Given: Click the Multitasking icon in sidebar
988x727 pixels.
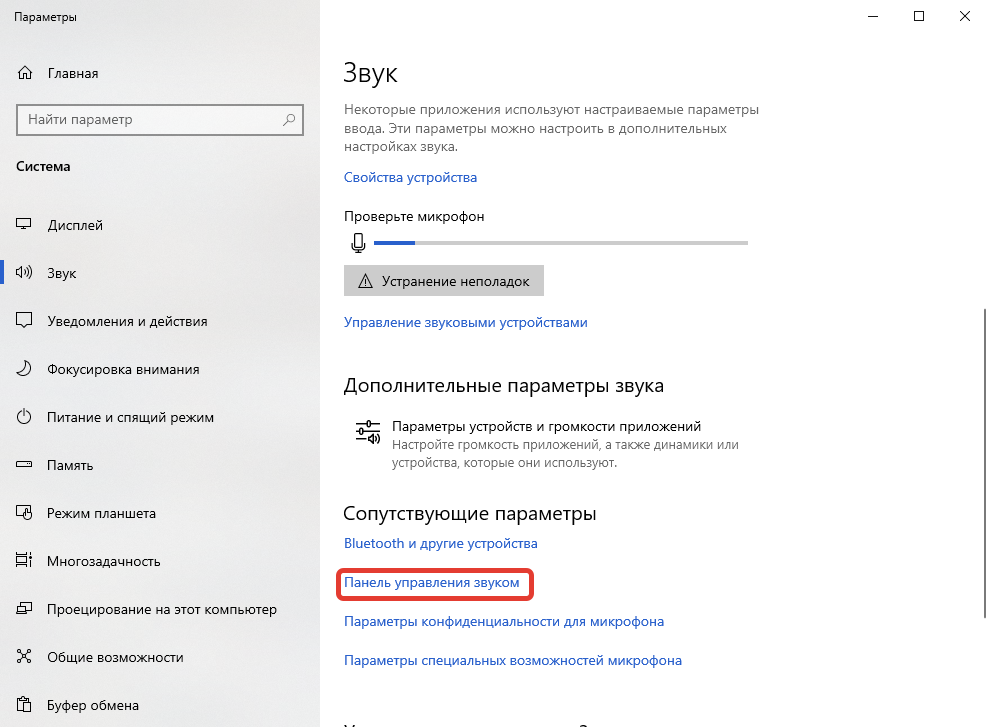Looking at the screenshot, I should (x=26, y=561).
